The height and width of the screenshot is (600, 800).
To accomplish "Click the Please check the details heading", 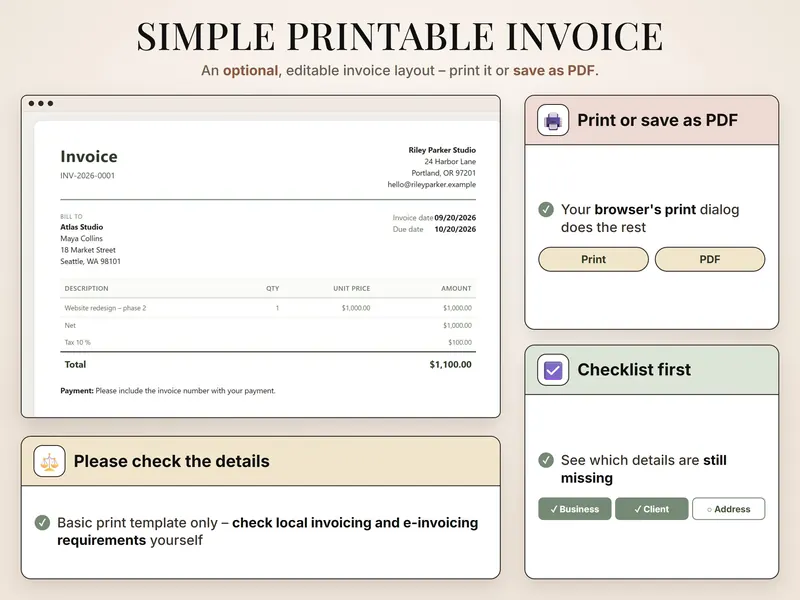I will pyautogui.click(x=171, y=461).
